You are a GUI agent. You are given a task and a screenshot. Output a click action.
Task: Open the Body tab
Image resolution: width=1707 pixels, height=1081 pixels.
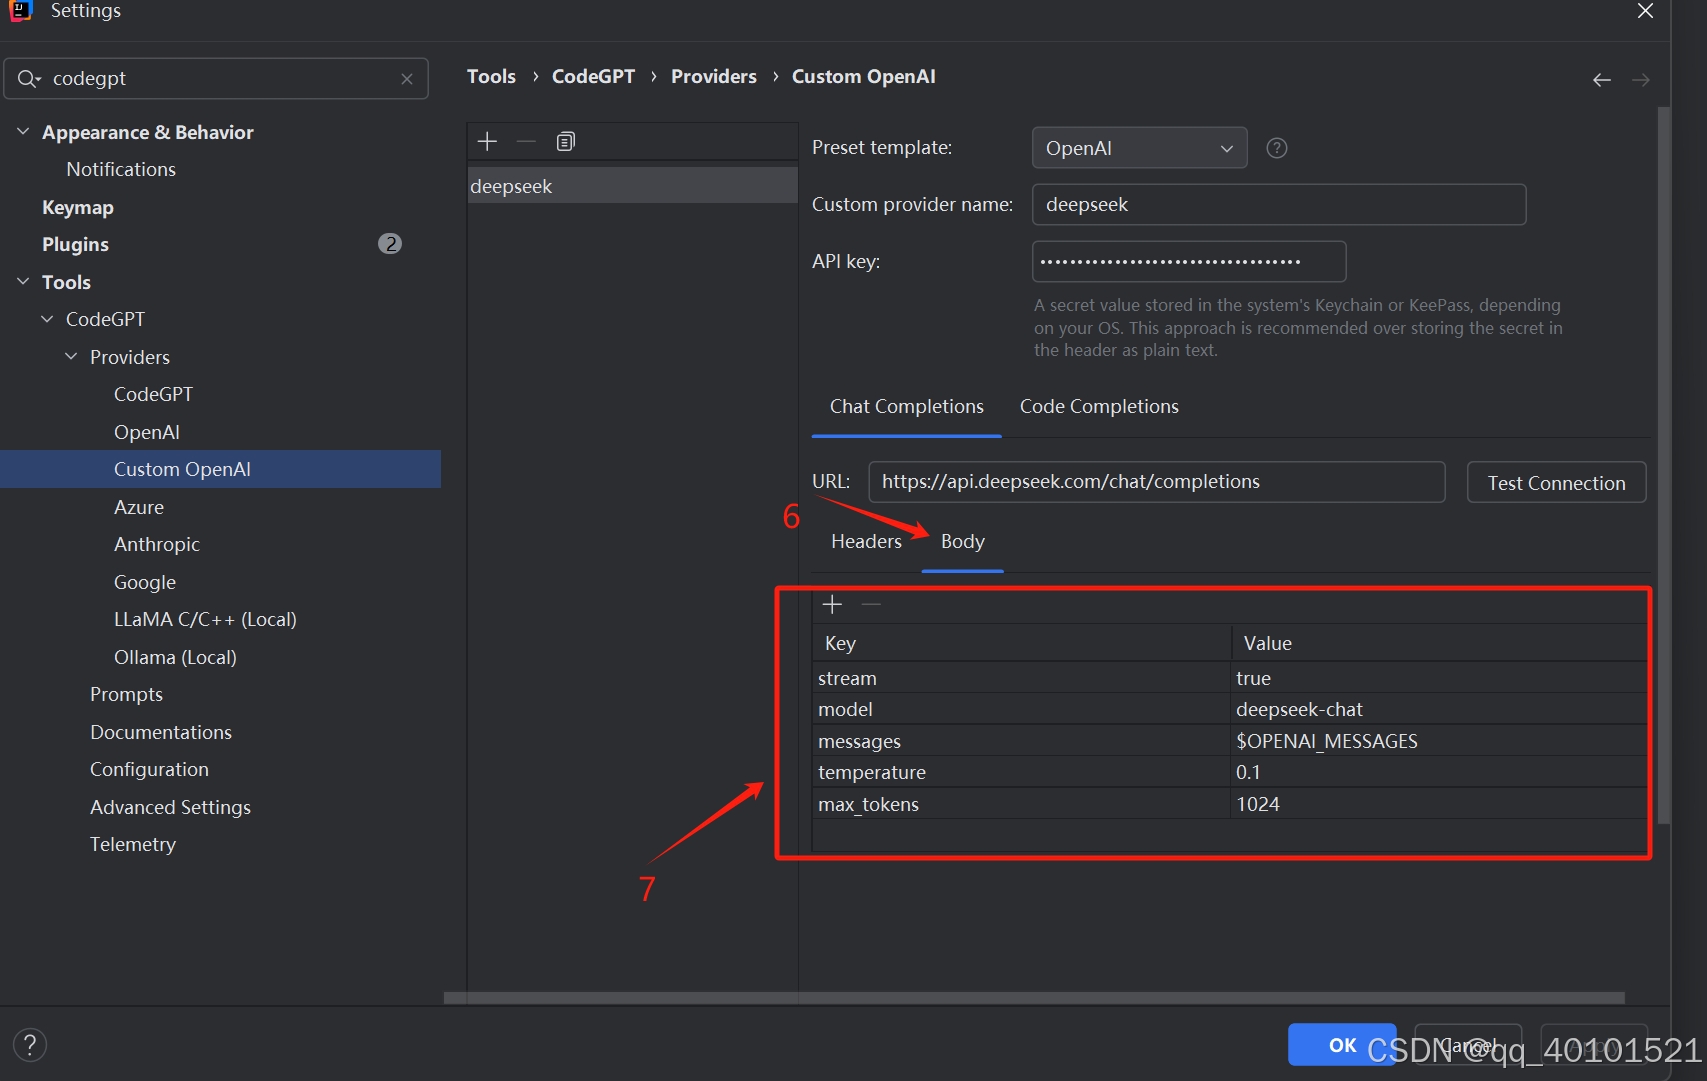pyautogui.click(x=962, y=541)
